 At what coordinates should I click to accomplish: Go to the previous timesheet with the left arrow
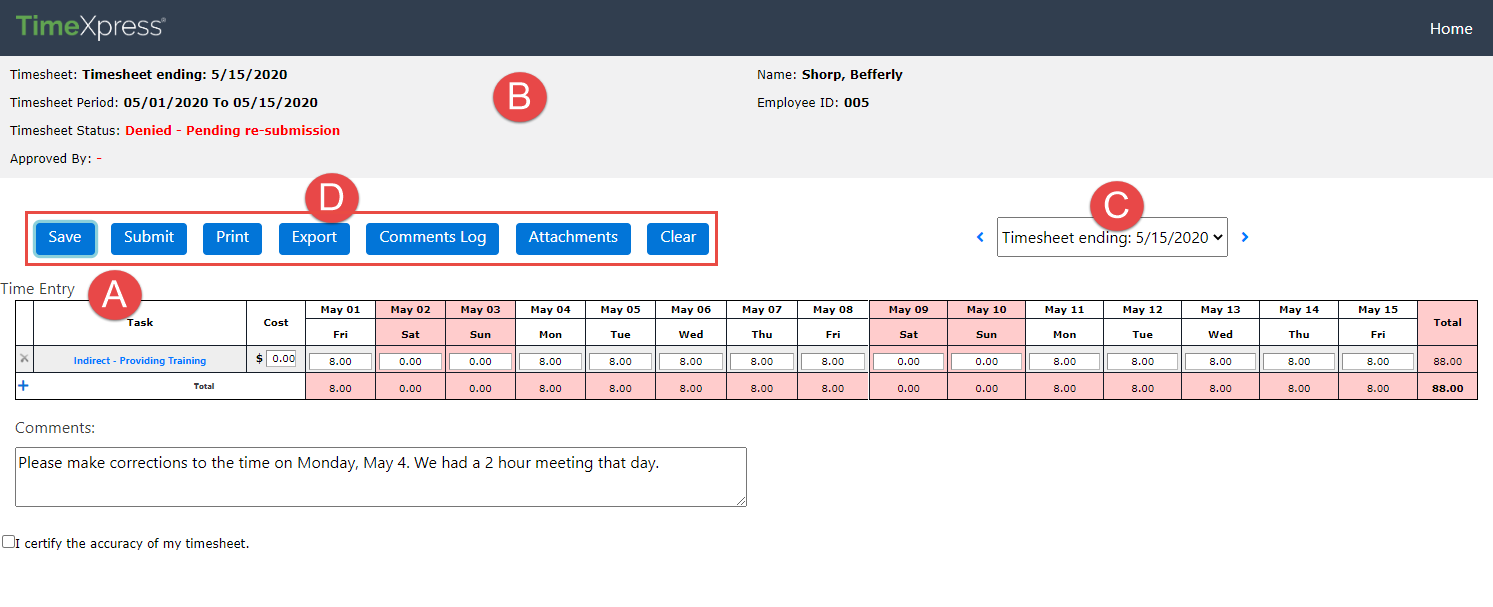[x=981, y=237]
